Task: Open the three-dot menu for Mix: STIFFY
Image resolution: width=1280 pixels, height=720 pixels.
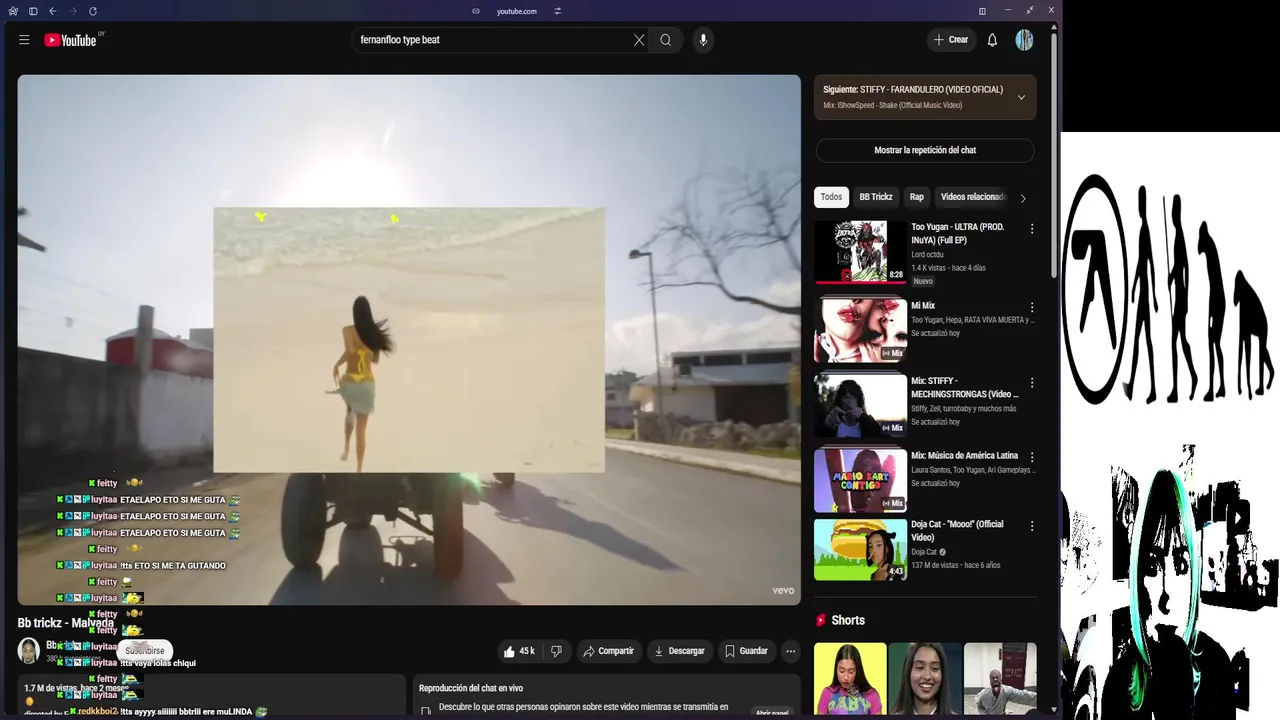Action: [1032, 383]
